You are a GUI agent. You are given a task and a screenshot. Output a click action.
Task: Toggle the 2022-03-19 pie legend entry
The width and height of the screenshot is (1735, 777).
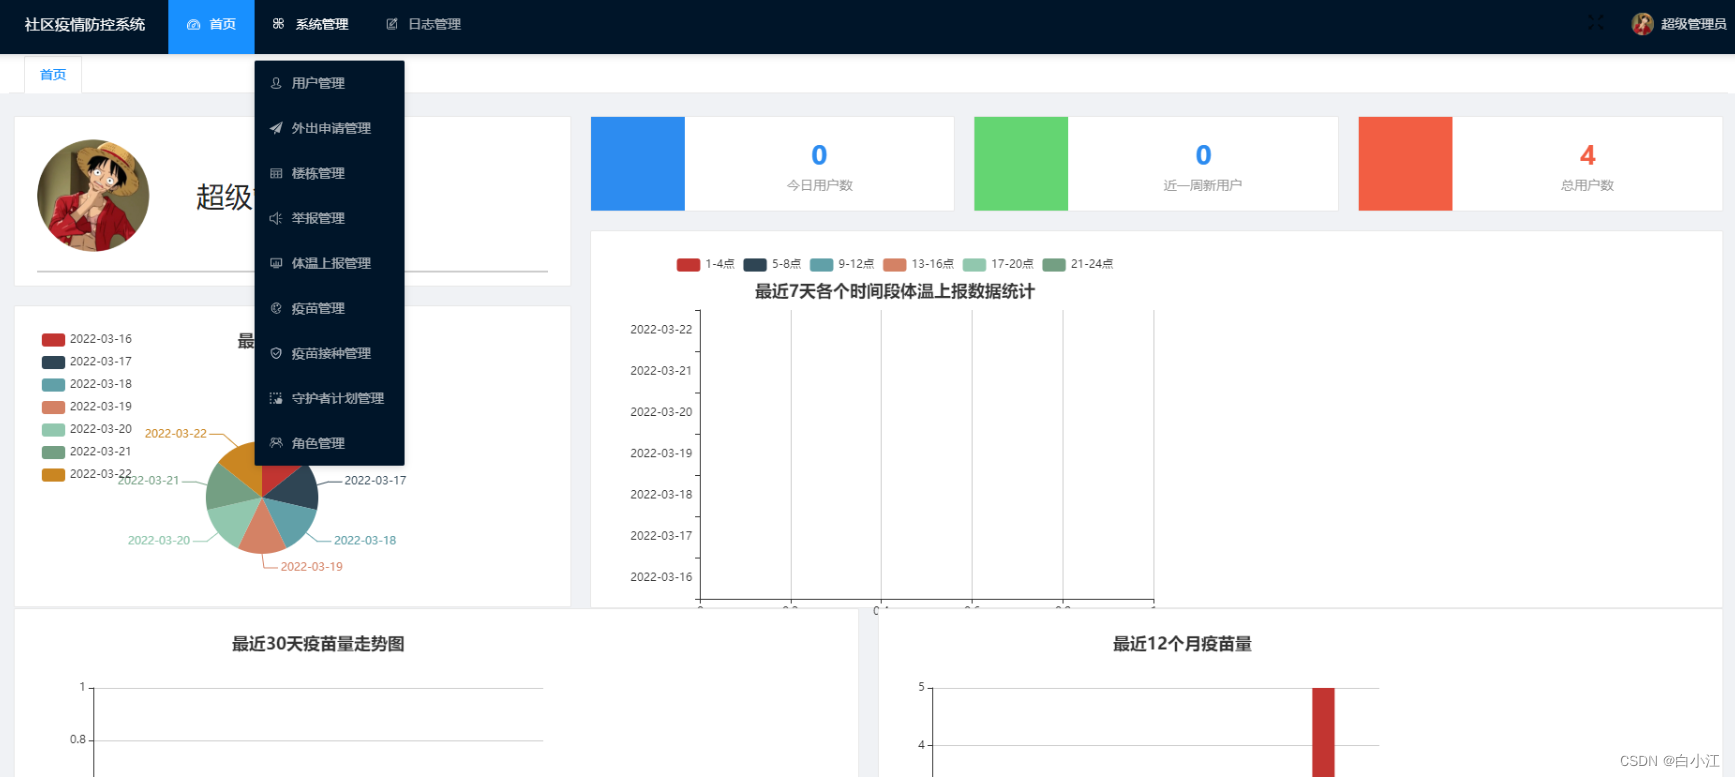point(87,407)
